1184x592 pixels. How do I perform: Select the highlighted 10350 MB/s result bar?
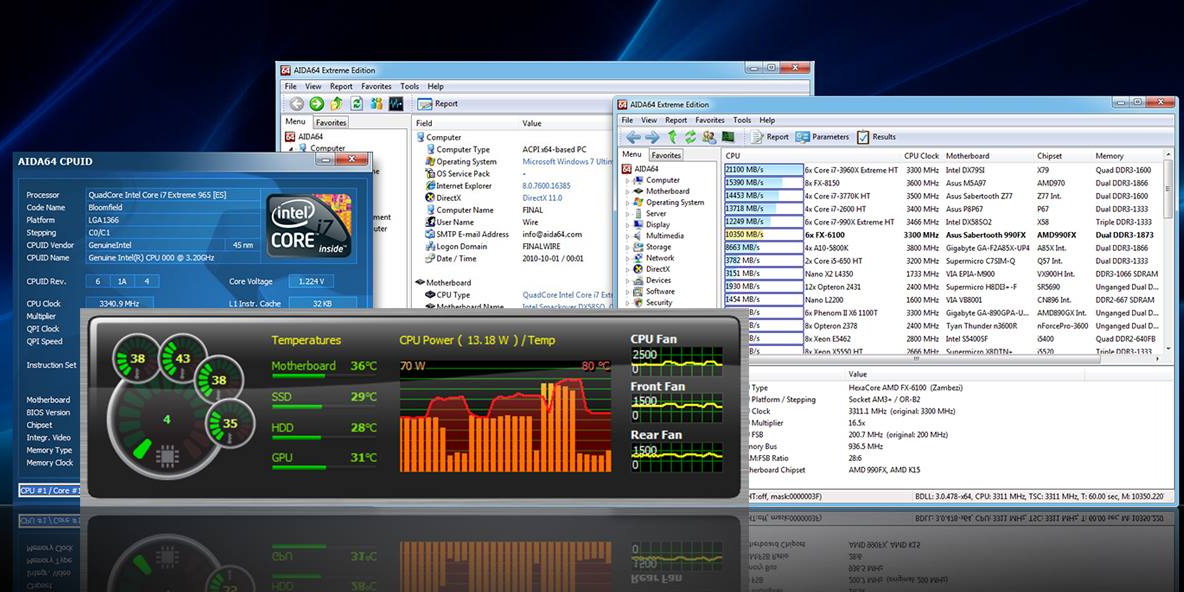(x=763, y=235)
